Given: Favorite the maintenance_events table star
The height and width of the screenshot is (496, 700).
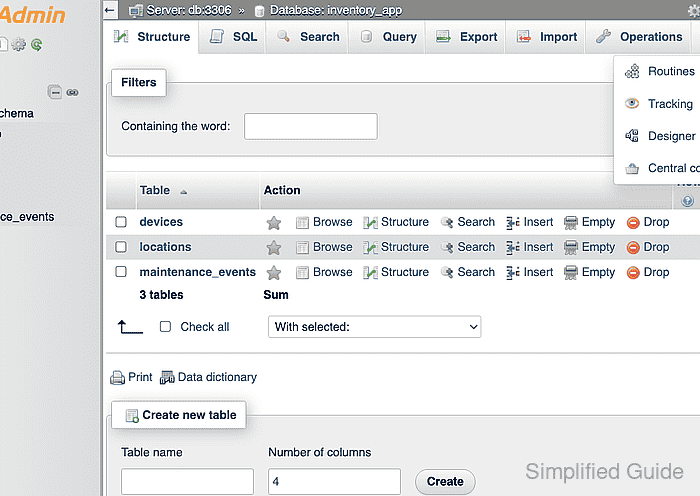Looking at the screenshot, I should click(274, 272).
